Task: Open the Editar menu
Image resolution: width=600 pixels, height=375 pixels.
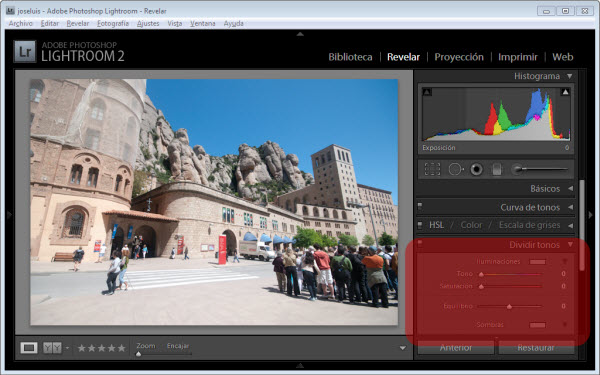Action: pos(50,23)
